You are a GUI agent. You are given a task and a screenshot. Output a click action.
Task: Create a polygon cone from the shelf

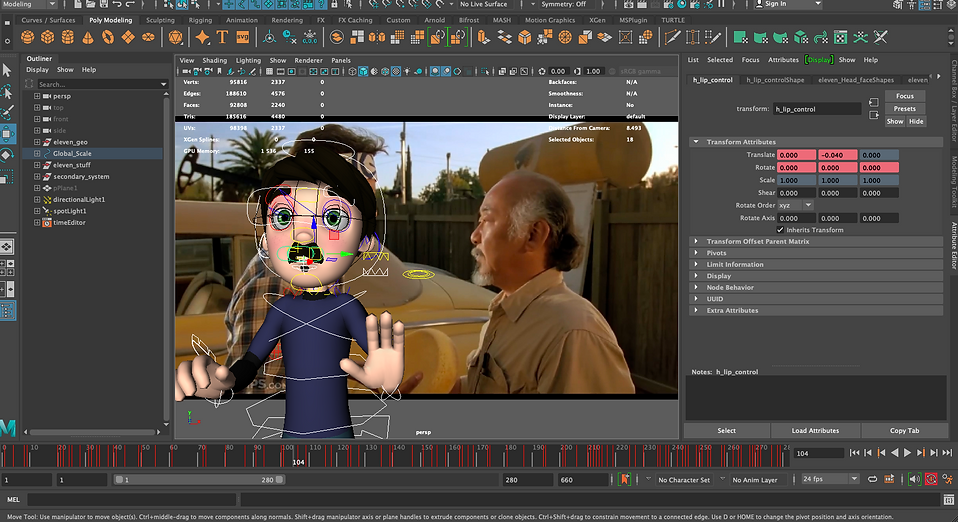coord(88,37)
